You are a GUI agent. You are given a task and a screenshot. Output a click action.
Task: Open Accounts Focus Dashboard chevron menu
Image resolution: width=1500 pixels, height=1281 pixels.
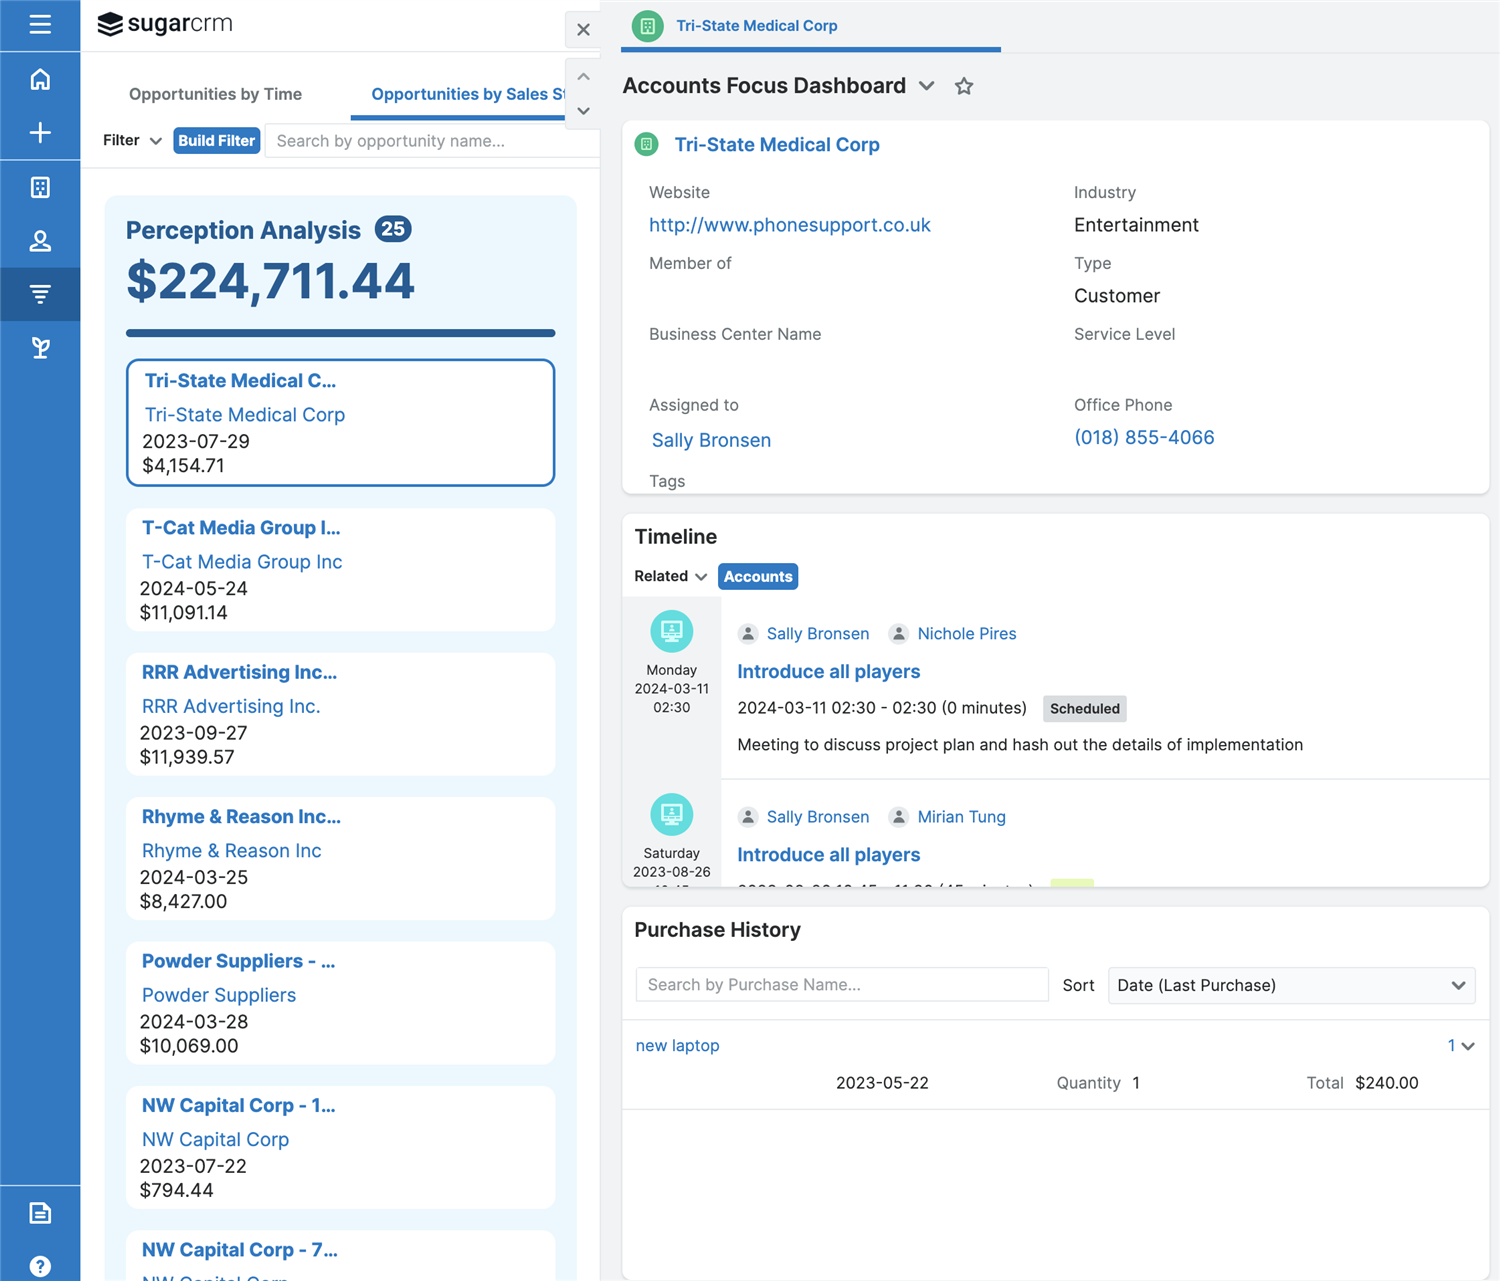(x=927, y=86)
